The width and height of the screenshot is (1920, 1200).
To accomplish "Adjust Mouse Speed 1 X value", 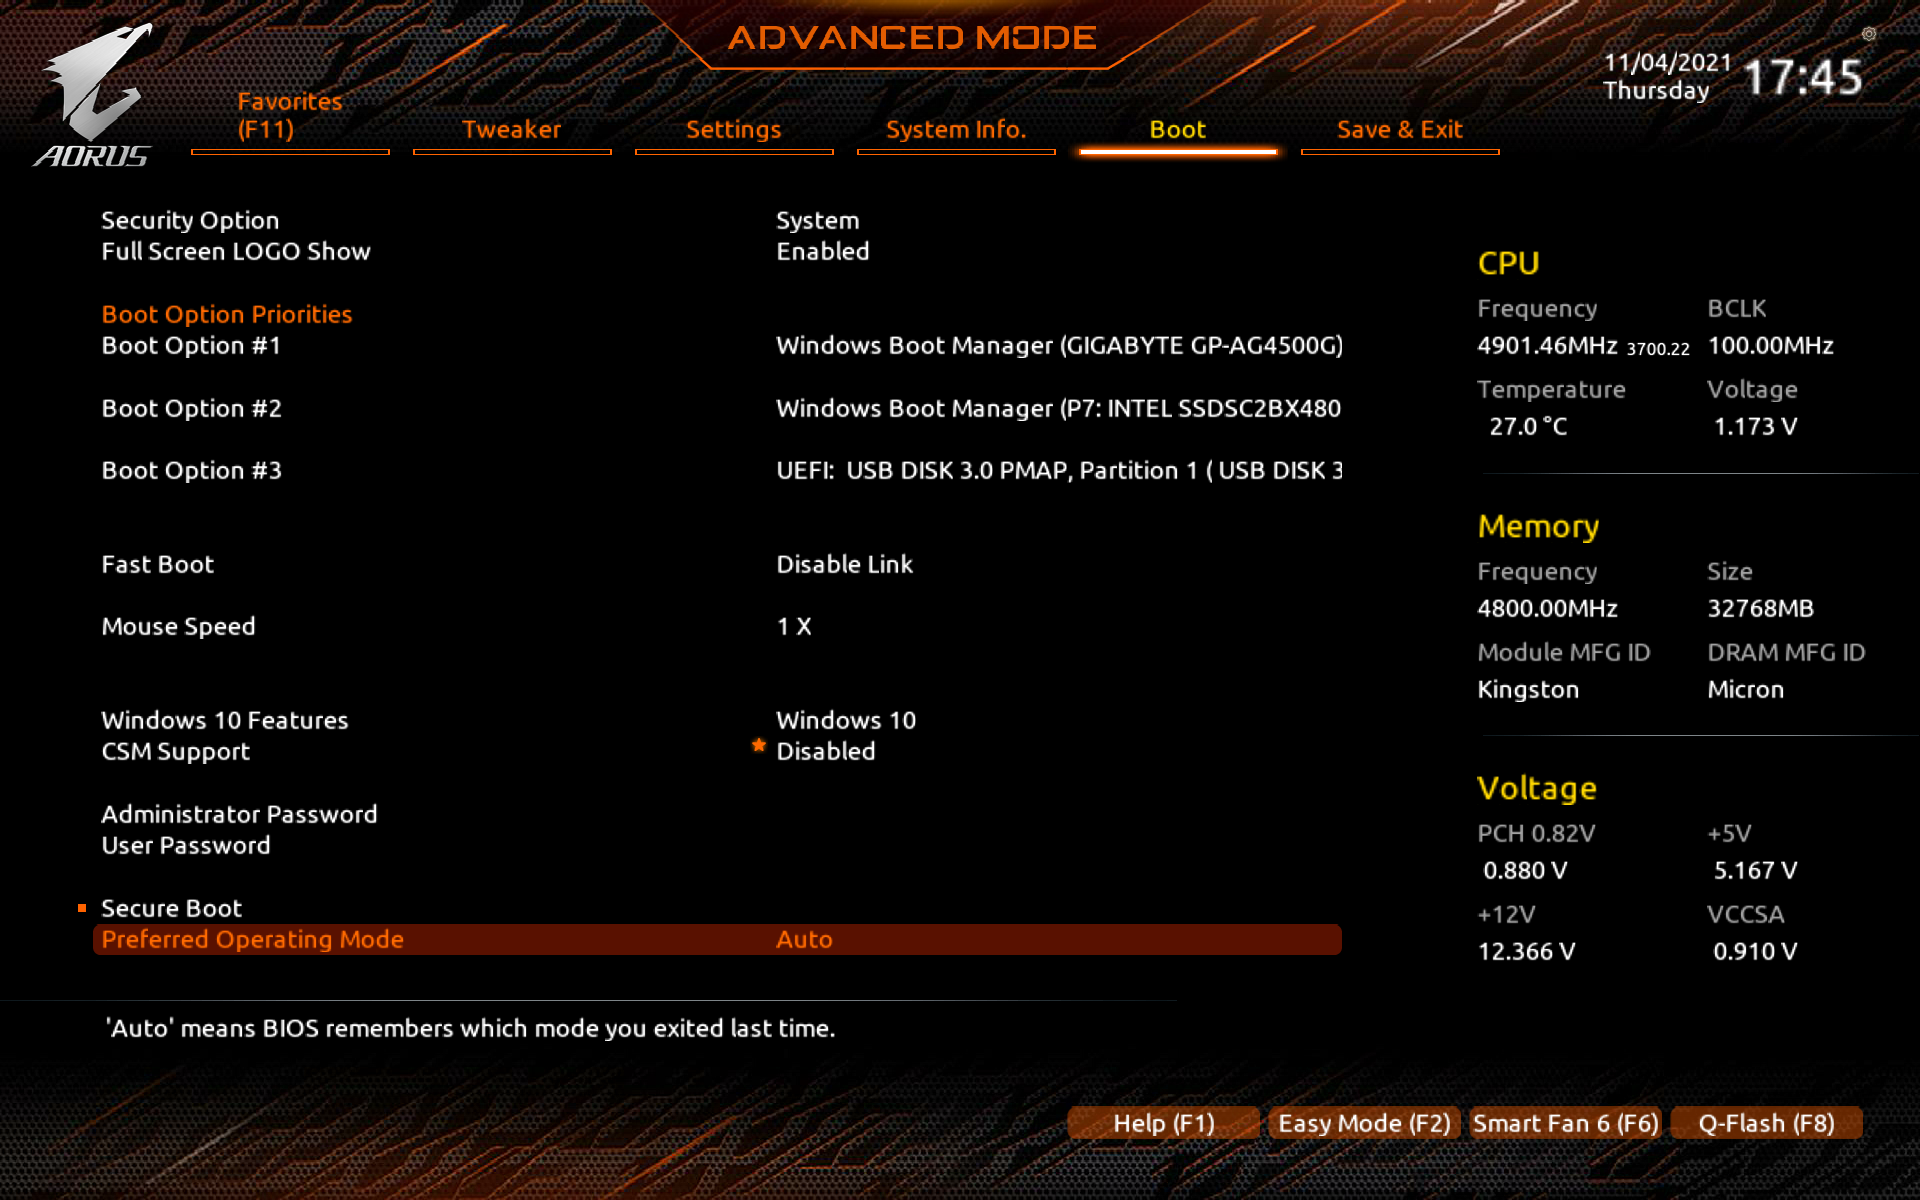I will coord(794,626).
